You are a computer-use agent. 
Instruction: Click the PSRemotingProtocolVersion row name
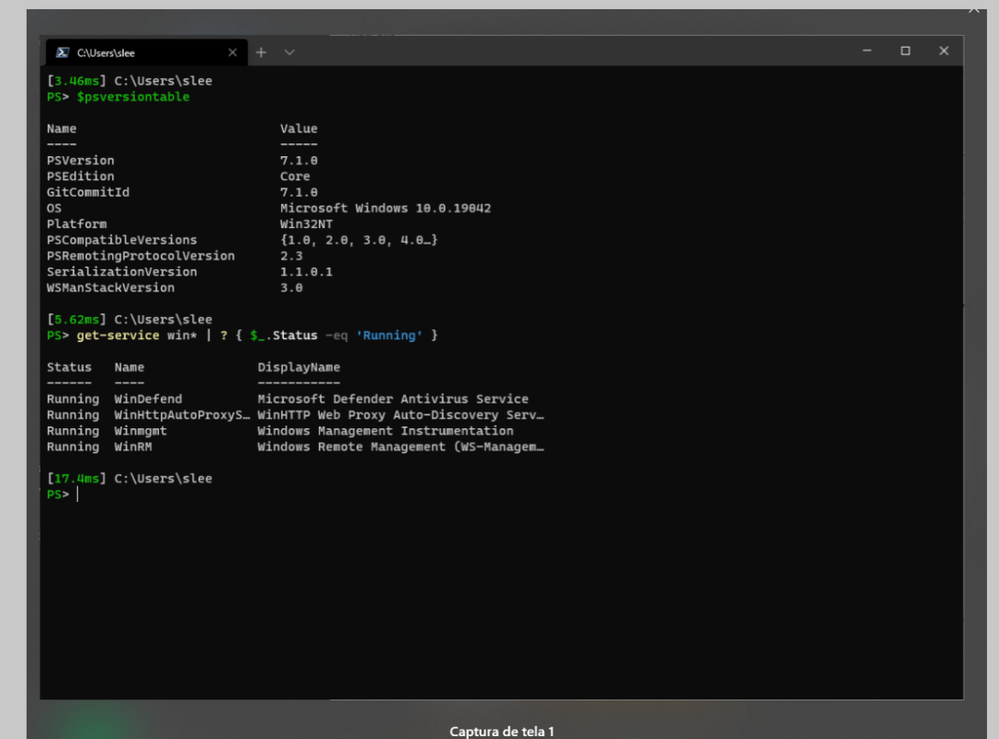141,256
